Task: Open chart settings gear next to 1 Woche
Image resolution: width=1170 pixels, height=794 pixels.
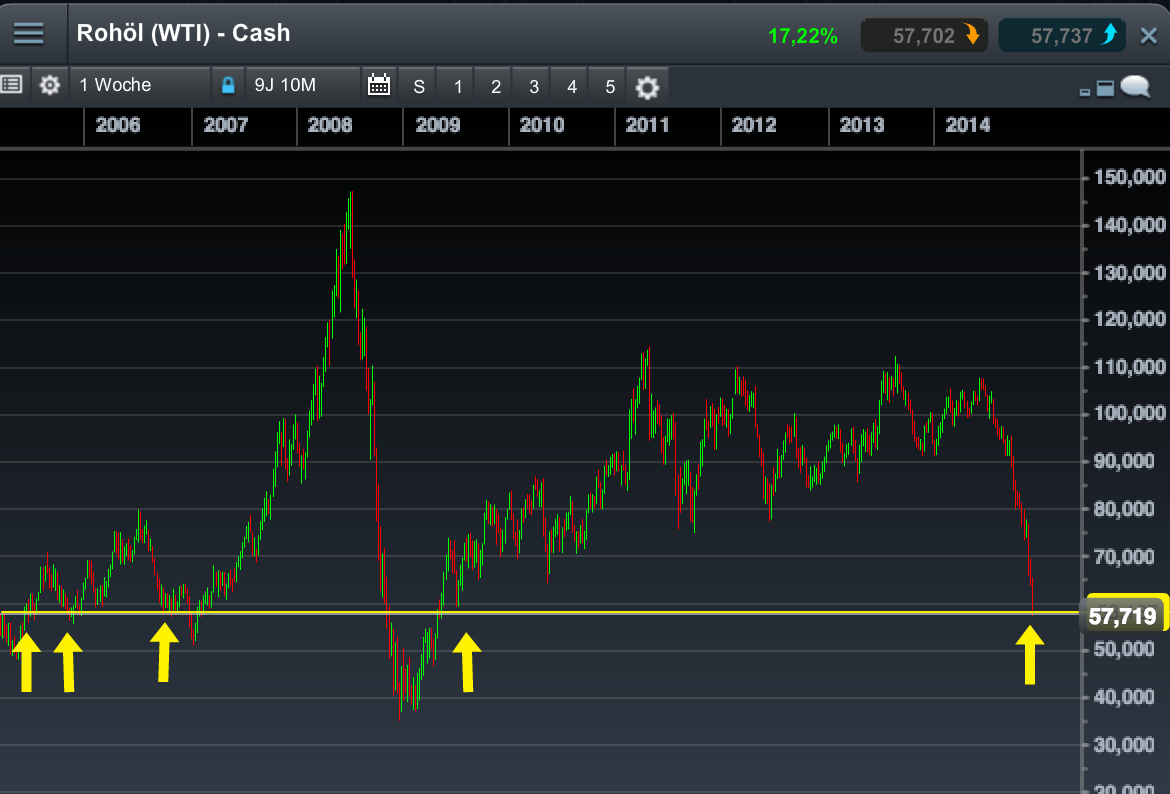Action: tap(49, 85)
